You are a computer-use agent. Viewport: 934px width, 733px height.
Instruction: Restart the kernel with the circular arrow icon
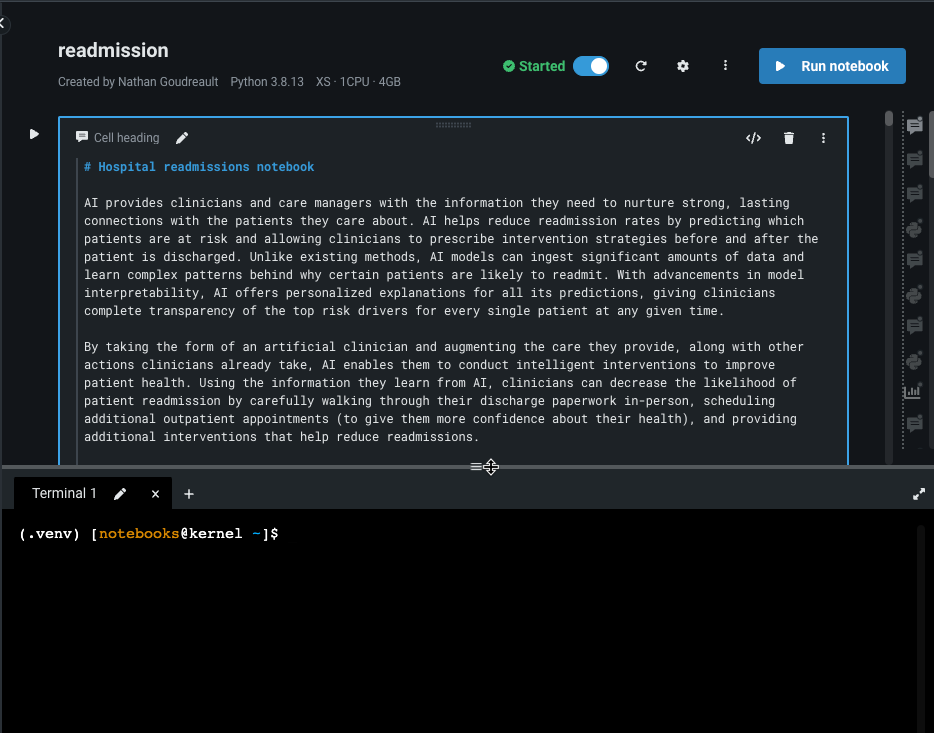pos(641,66)
